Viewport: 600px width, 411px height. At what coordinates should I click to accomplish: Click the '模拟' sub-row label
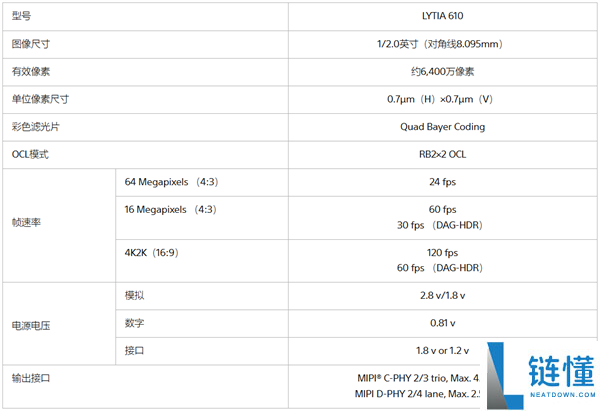[134, 295]
